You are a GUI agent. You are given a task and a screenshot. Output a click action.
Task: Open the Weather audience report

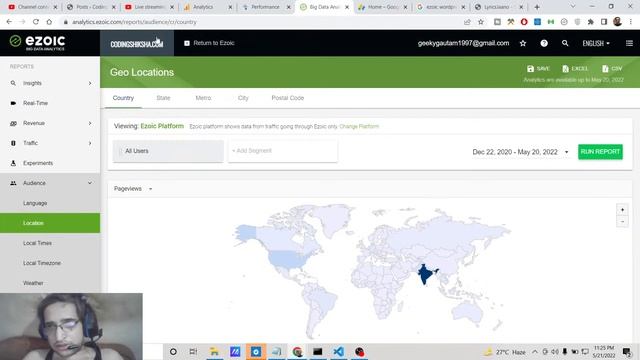click(x=50, y=283)
